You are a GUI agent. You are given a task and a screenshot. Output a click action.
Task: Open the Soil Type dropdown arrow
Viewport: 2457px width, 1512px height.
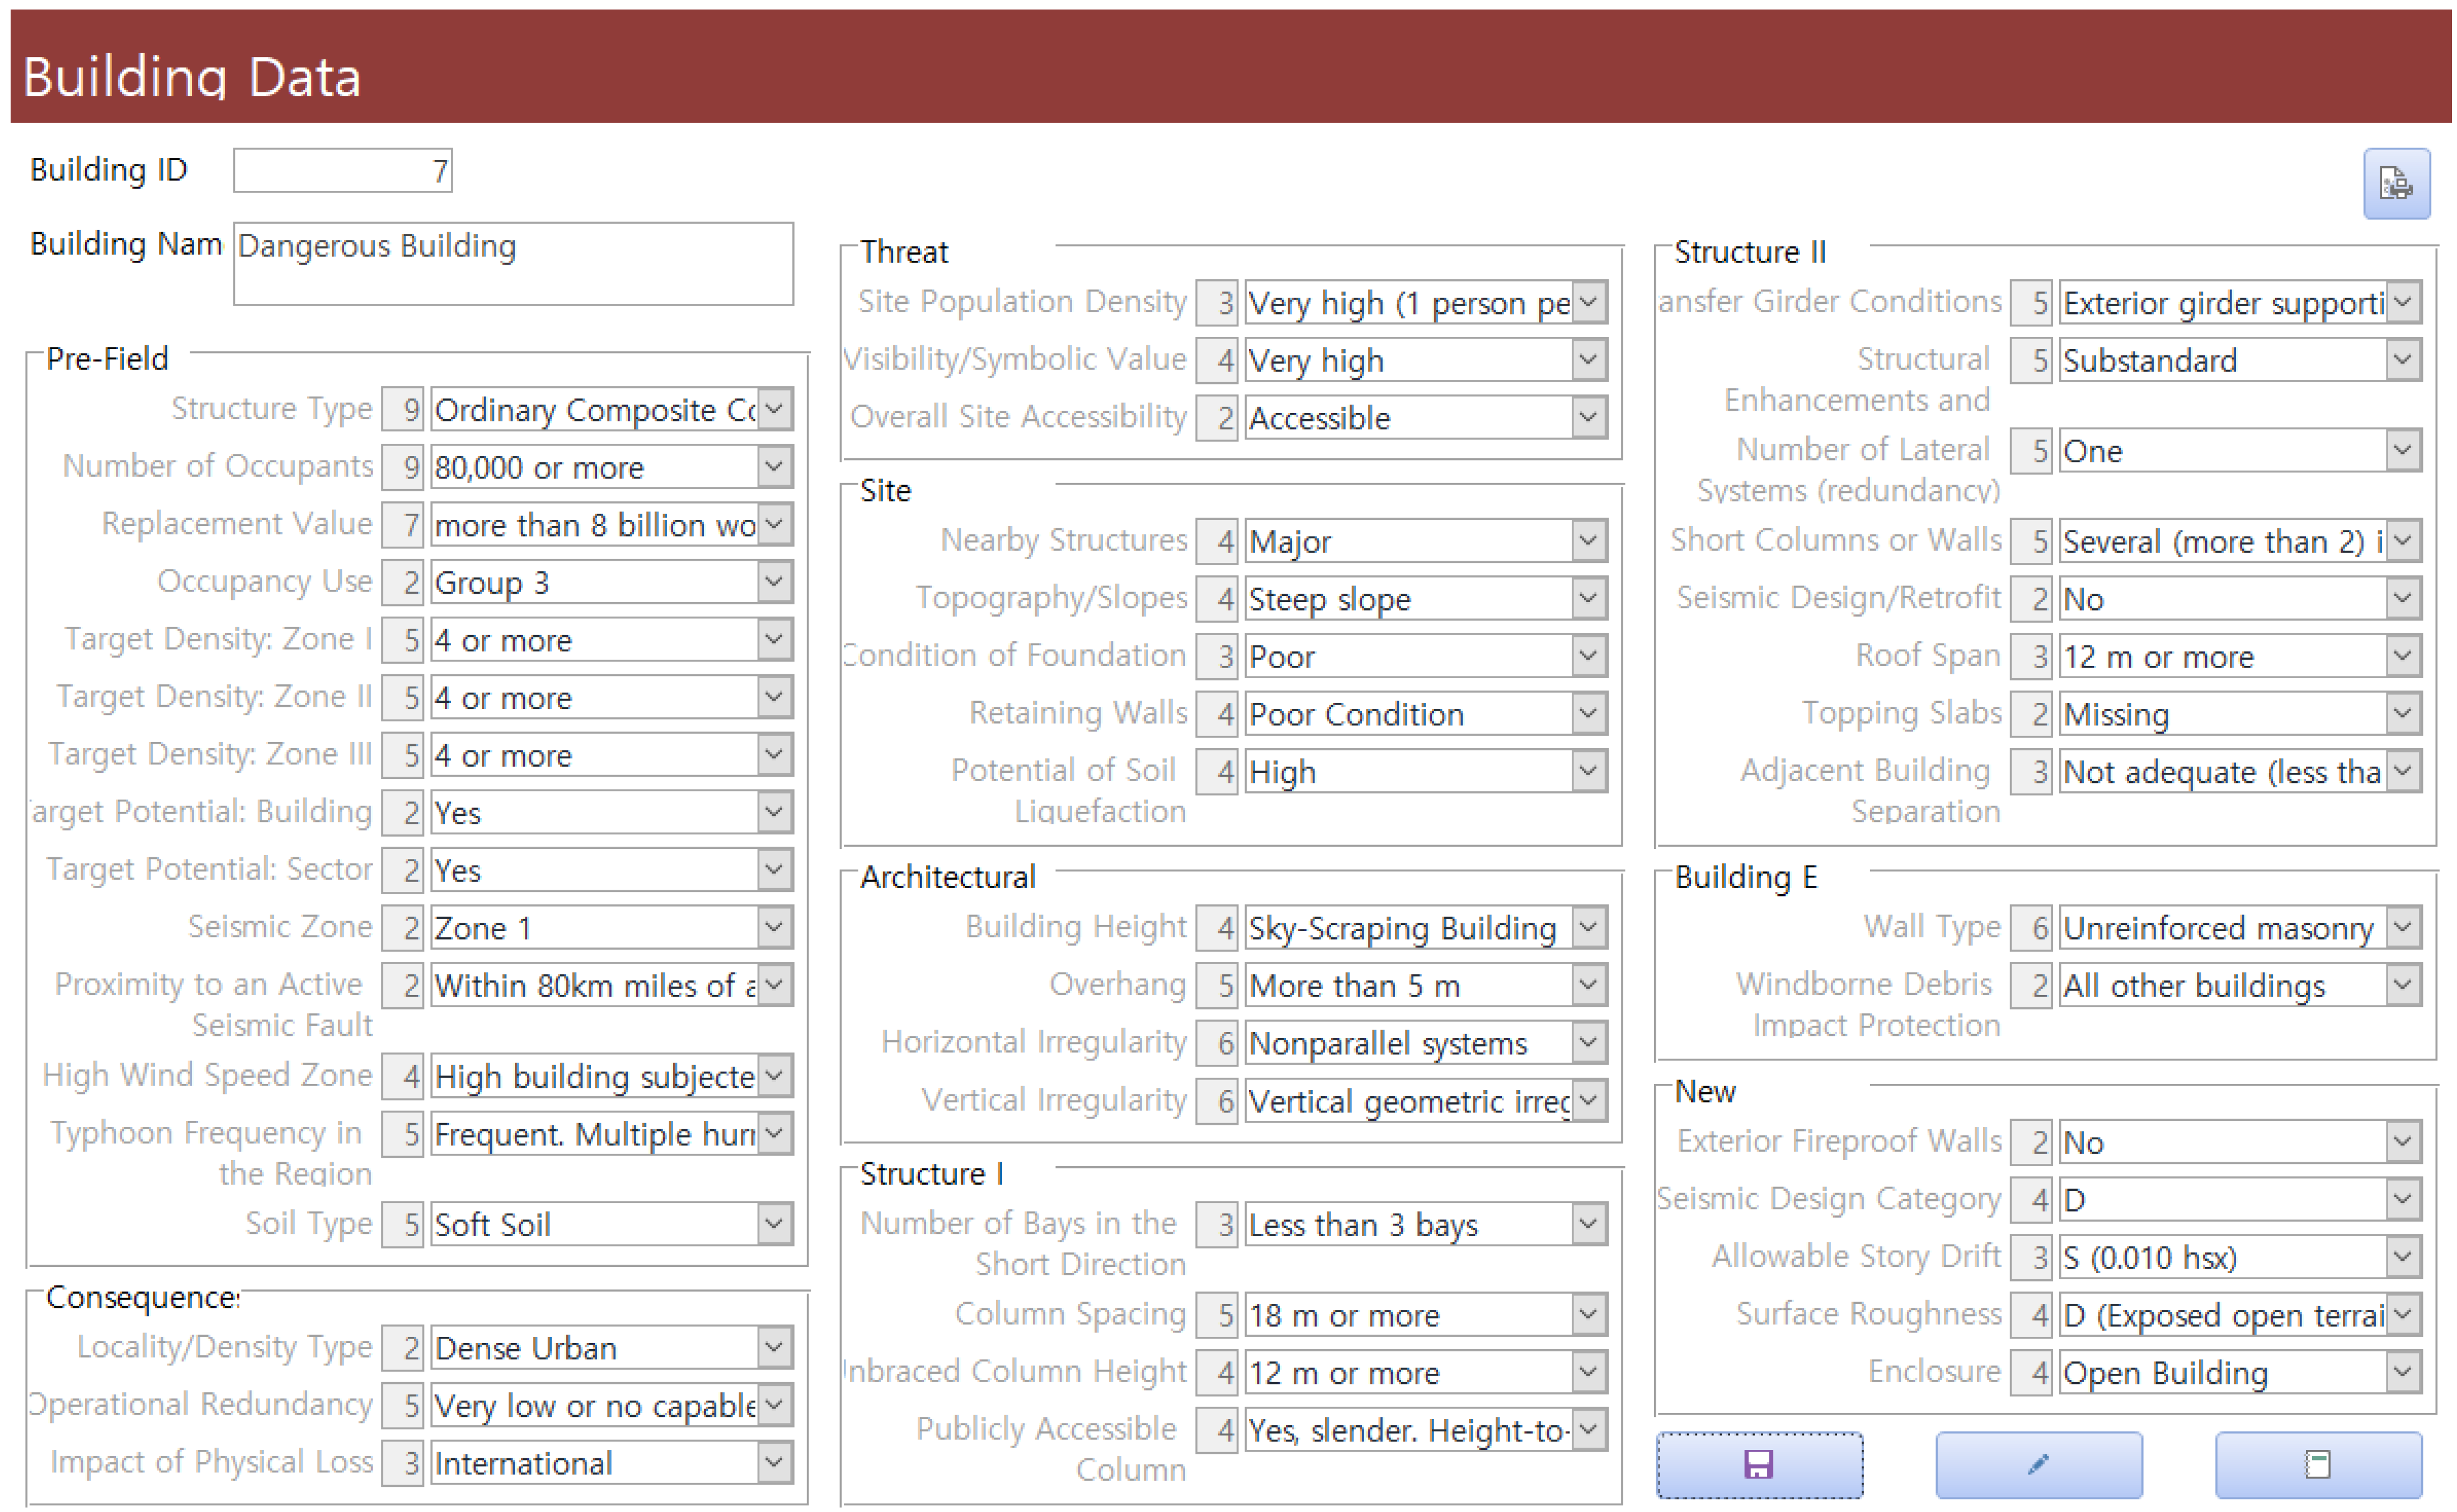pyautogui.click(x=774, y=1223)
